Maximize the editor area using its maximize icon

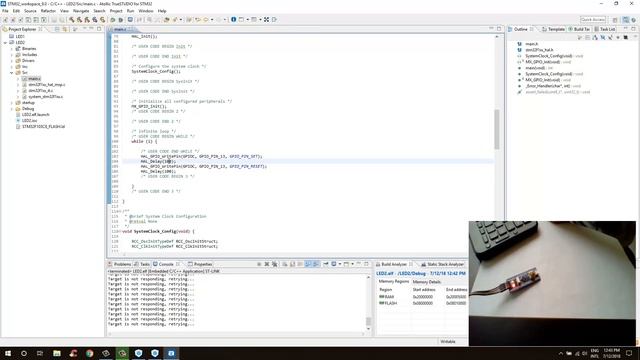[x=499, y=29]
